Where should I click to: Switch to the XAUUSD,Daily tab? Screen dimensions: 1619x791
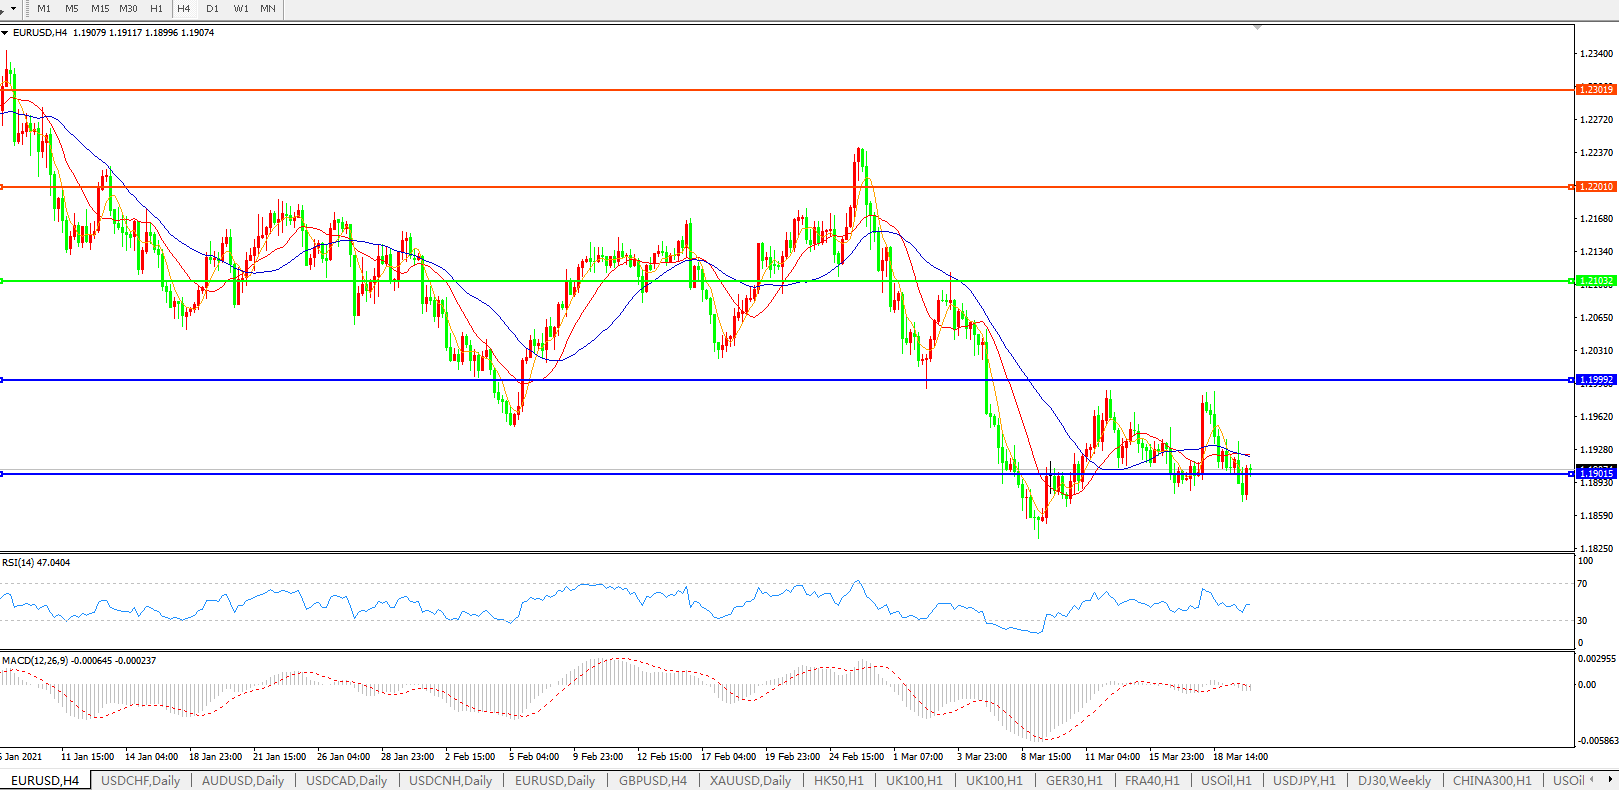pos(750,780)
